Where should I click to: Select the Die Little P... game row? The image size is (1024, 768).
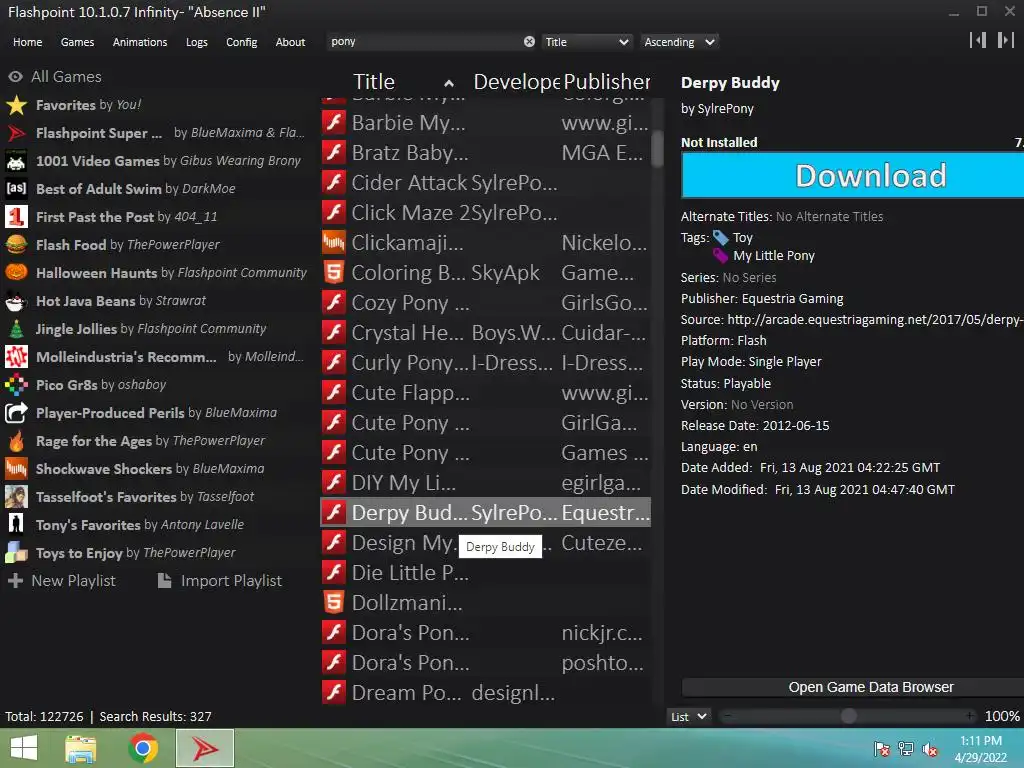tap(486, 573)
